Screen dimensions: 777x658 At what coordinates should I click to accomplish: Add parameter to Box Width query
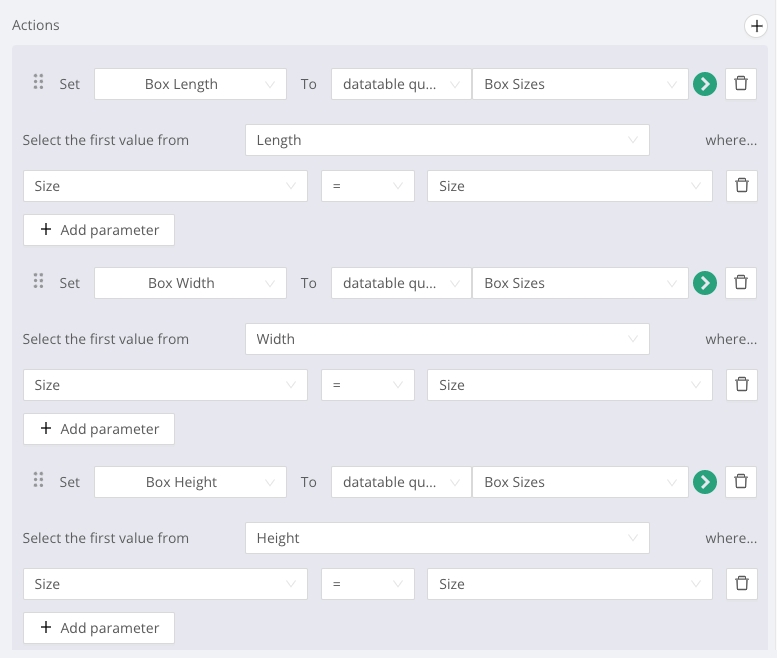coord(99,429)
